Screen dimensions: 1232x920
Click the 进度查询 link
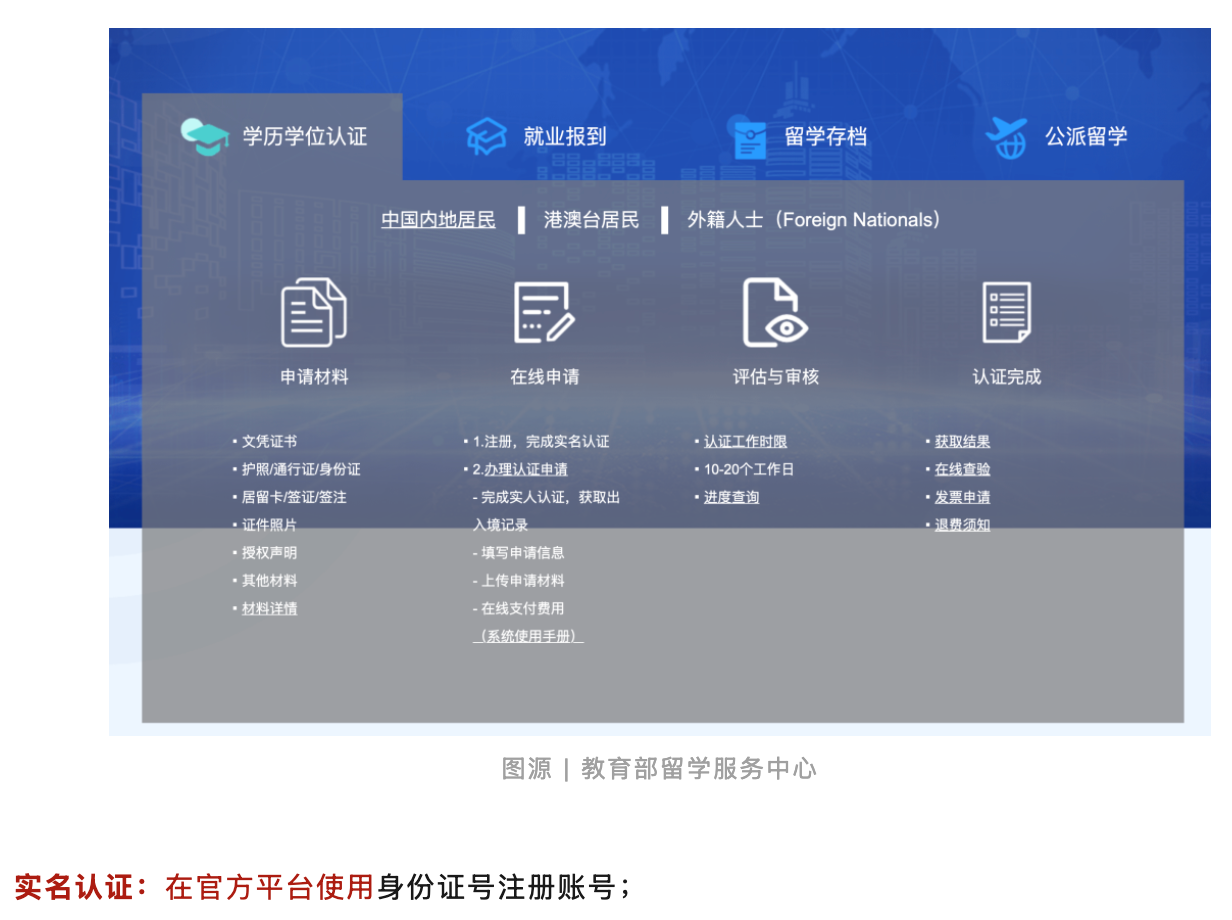pos(731,498)
